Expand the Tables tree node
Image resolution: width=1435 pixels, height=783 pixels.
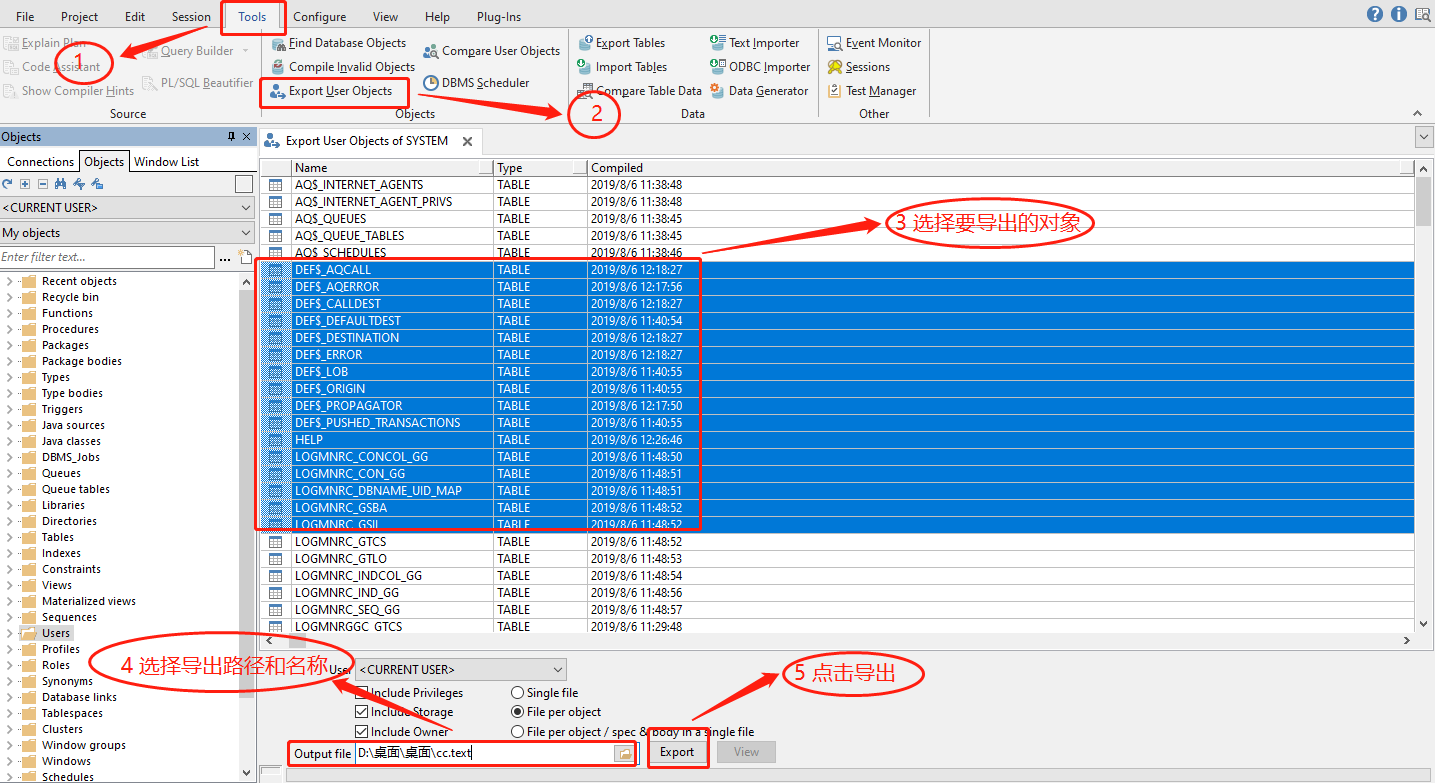point(10,537)
